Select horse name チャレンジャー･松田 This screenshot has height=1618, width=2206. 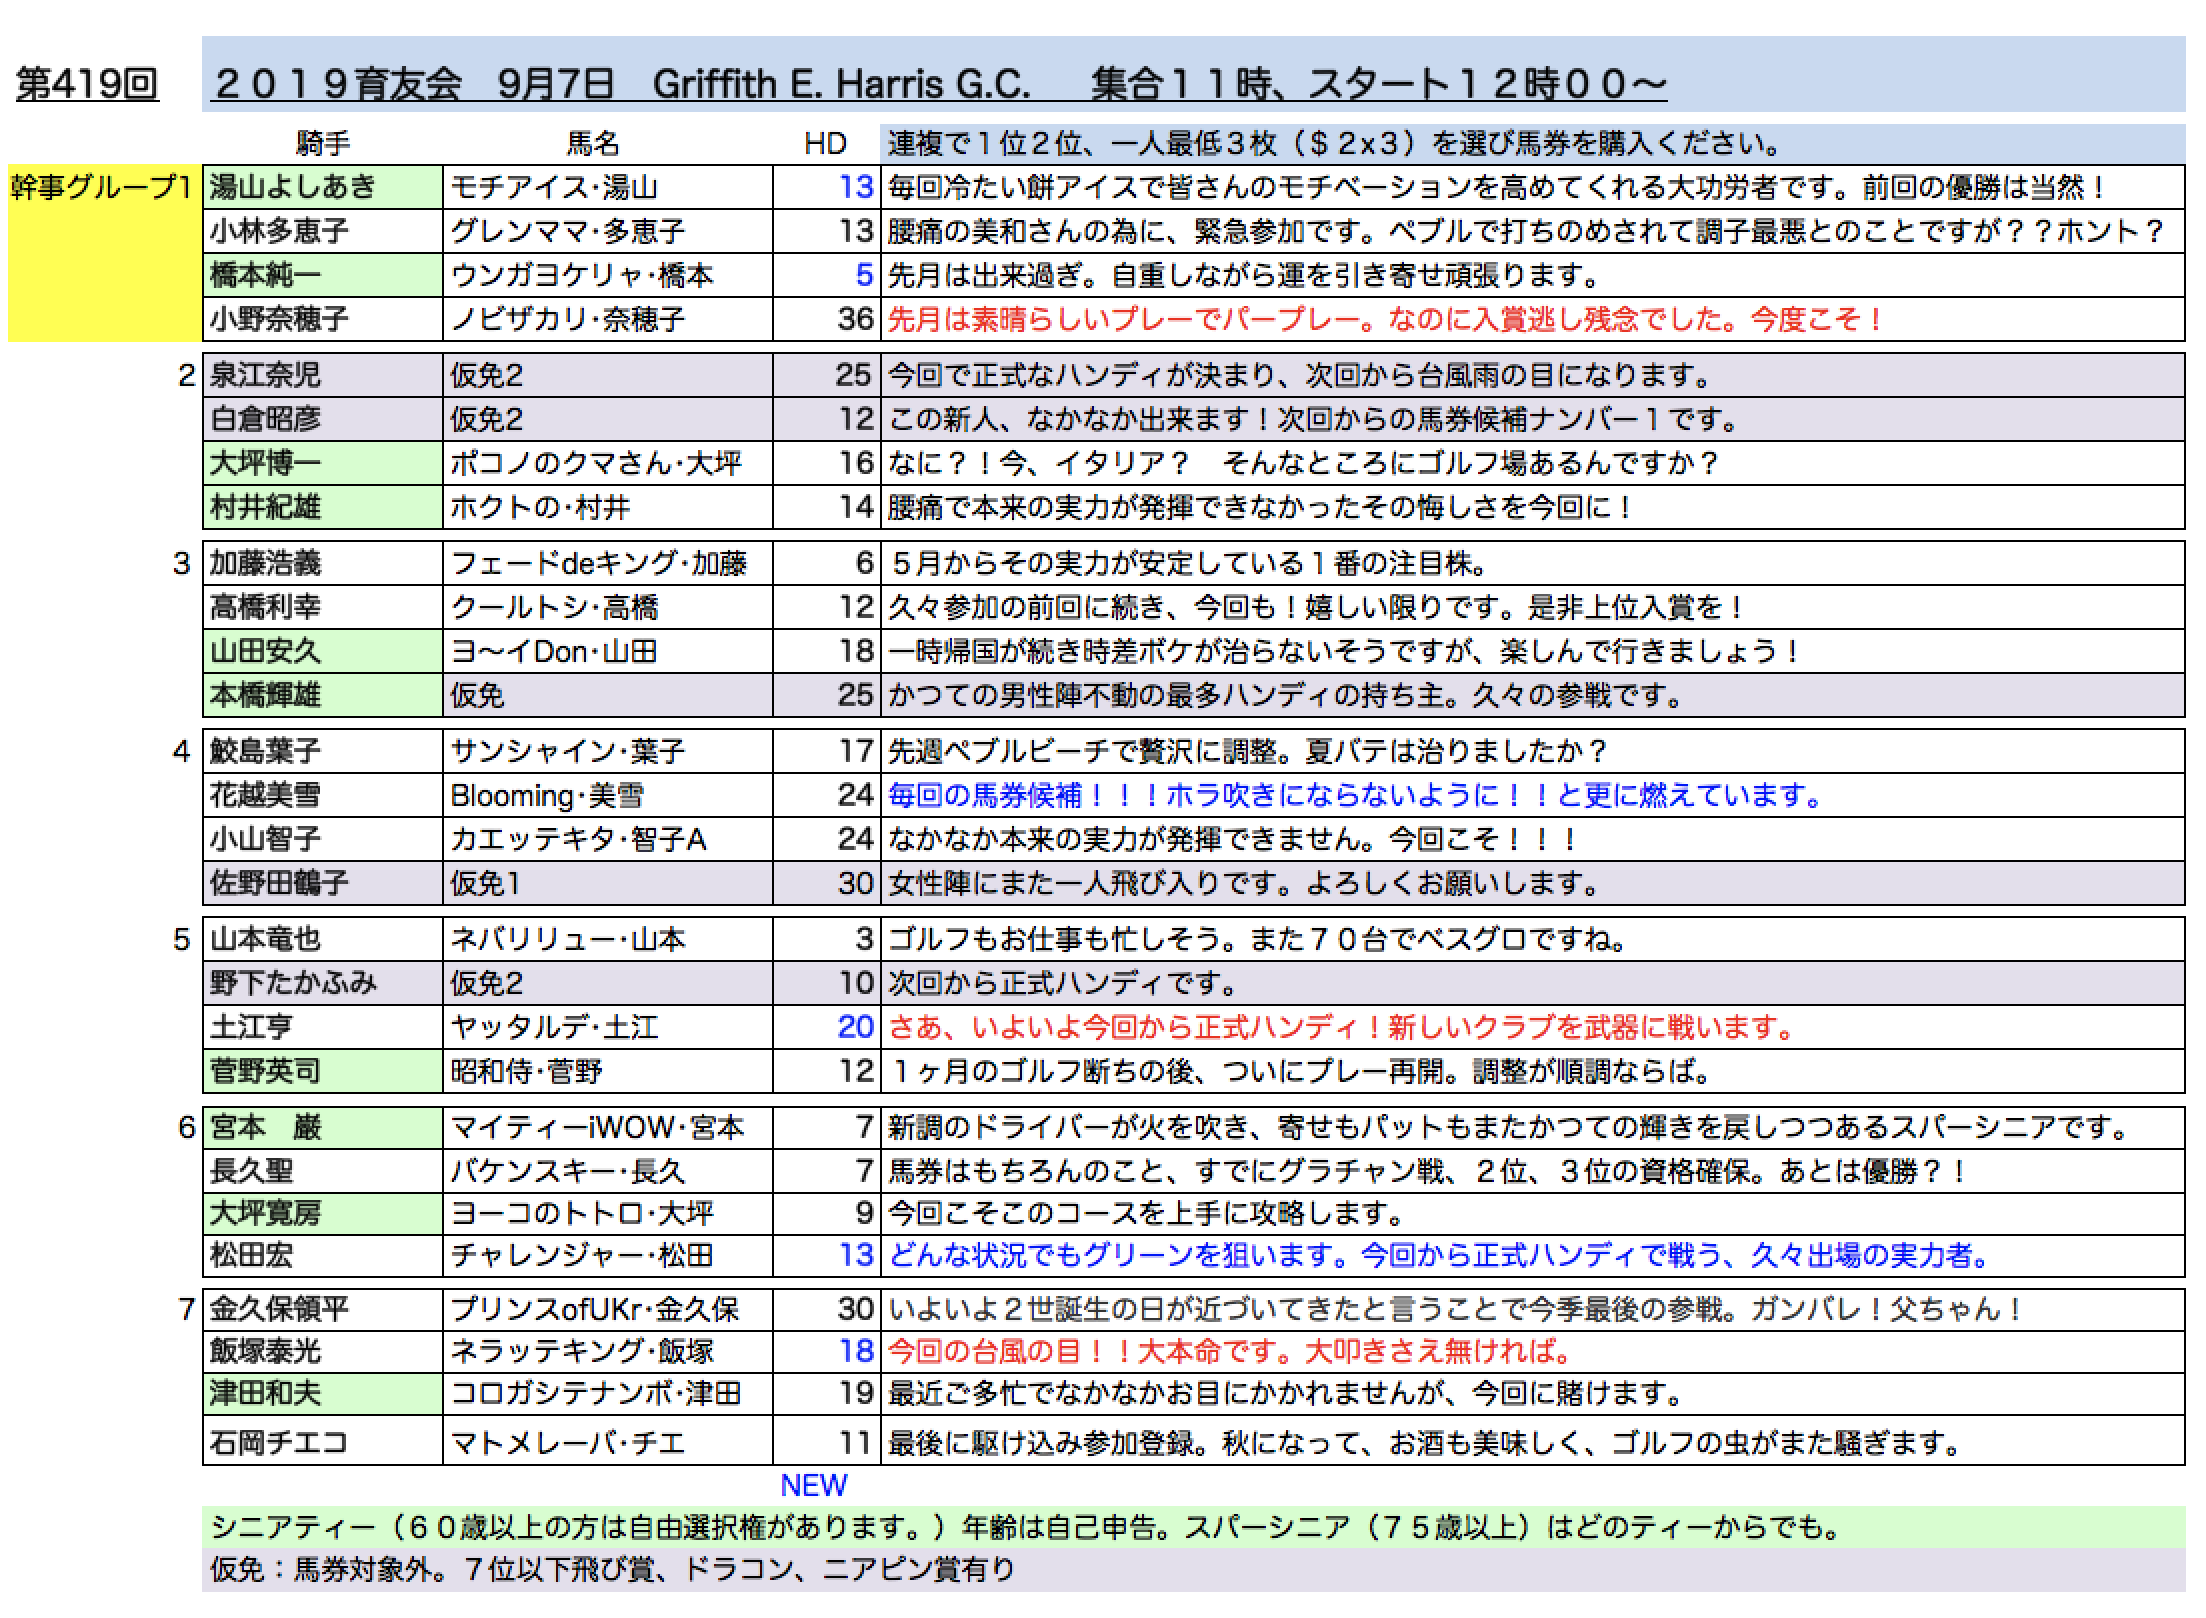608,1255
